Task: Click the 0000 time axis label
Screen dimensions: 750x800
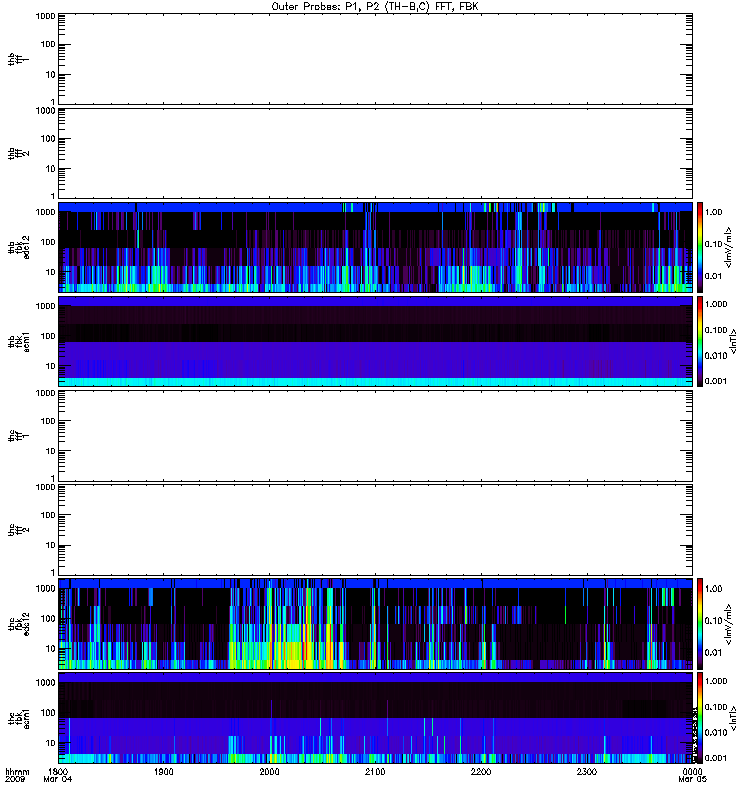Action: 692,771
